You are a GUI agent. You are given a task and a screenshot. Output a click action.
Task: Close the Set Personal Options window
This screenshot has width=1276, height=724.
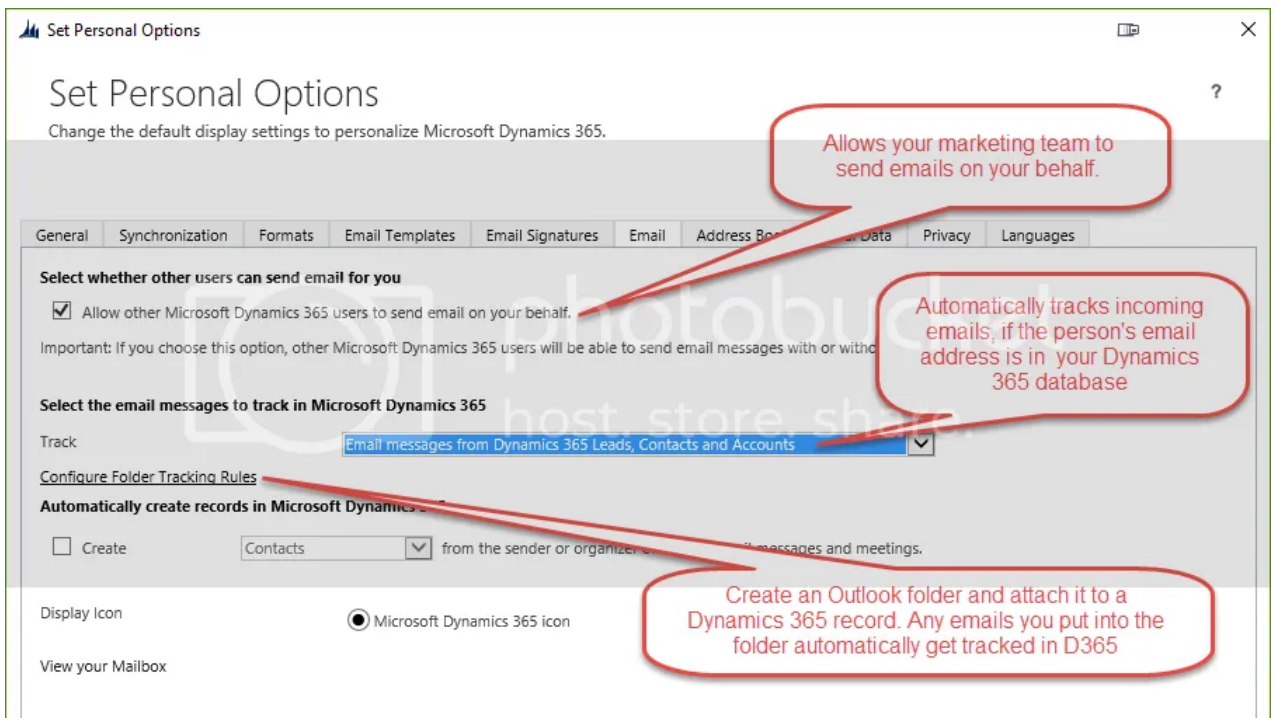pyautogui.click(x=1248, y=30)
